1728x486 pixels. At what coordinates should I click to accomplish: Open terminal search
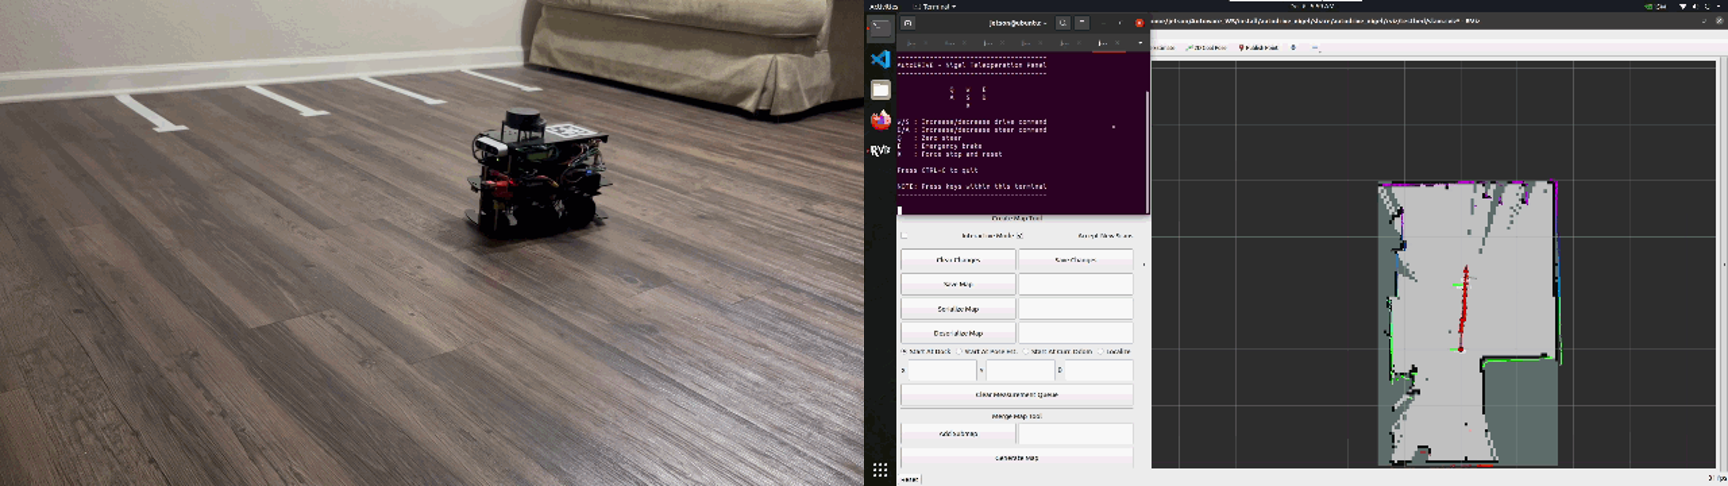(x=1063, y=22)
